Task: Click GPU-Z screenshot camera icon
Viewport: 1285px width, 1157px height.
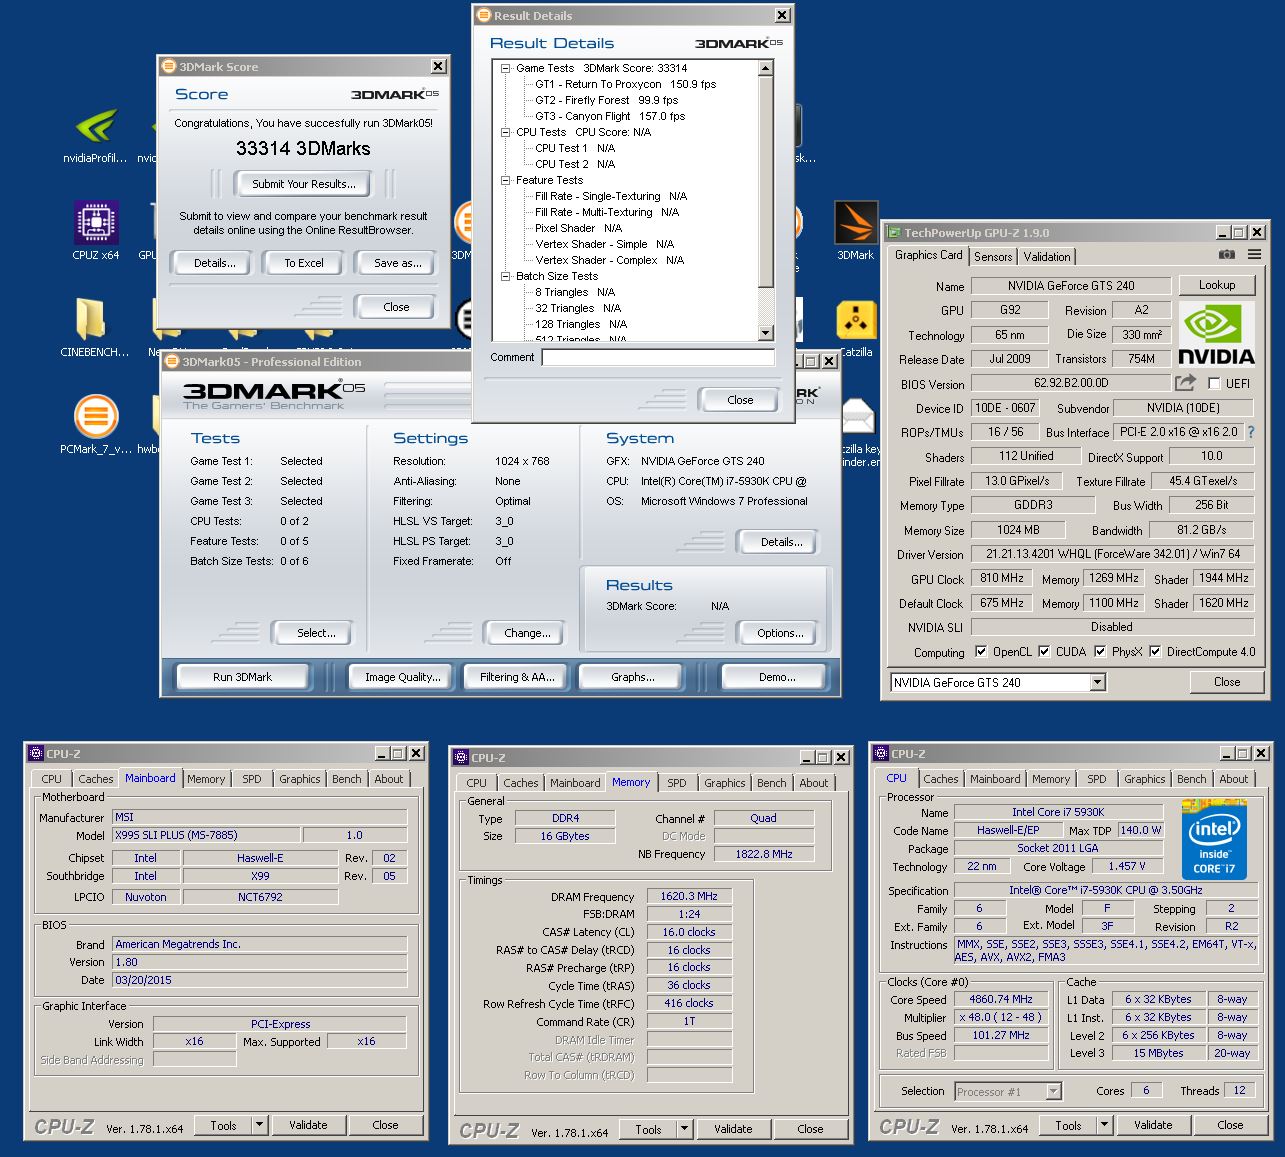Action: [1226, 255]
